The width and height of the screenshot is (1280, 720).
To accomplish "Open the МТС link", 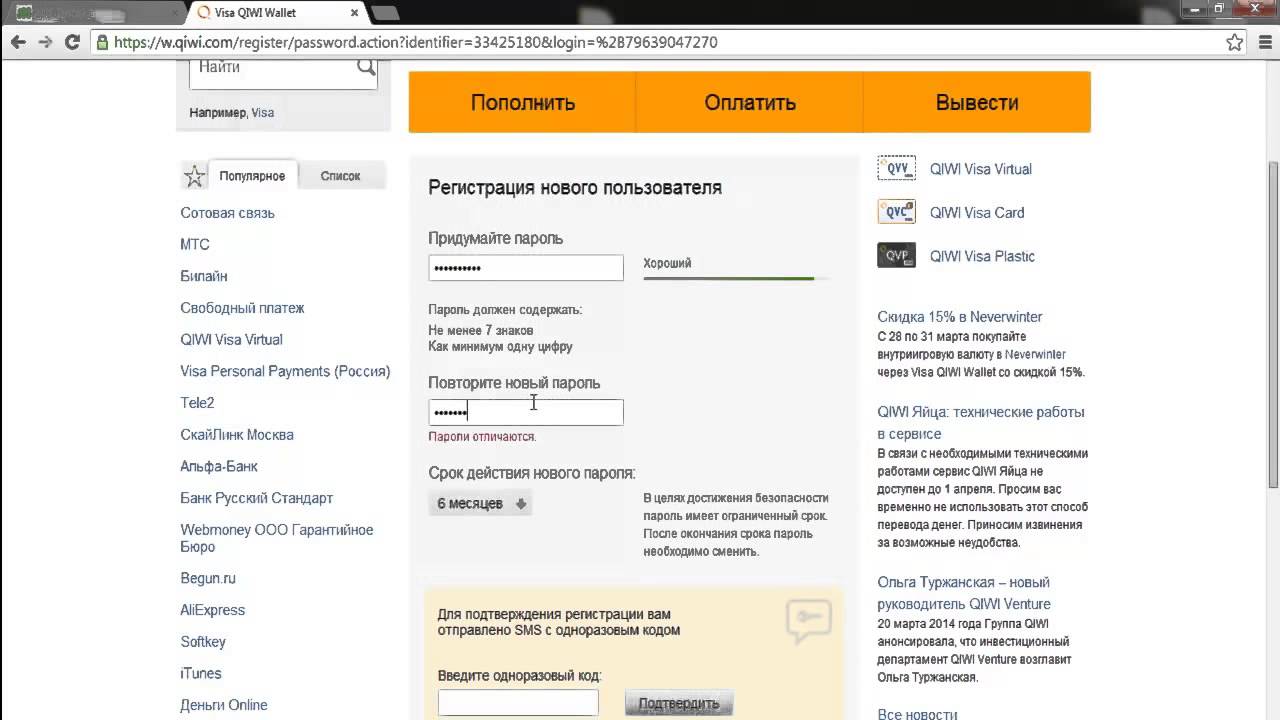I will pos(195,244).
